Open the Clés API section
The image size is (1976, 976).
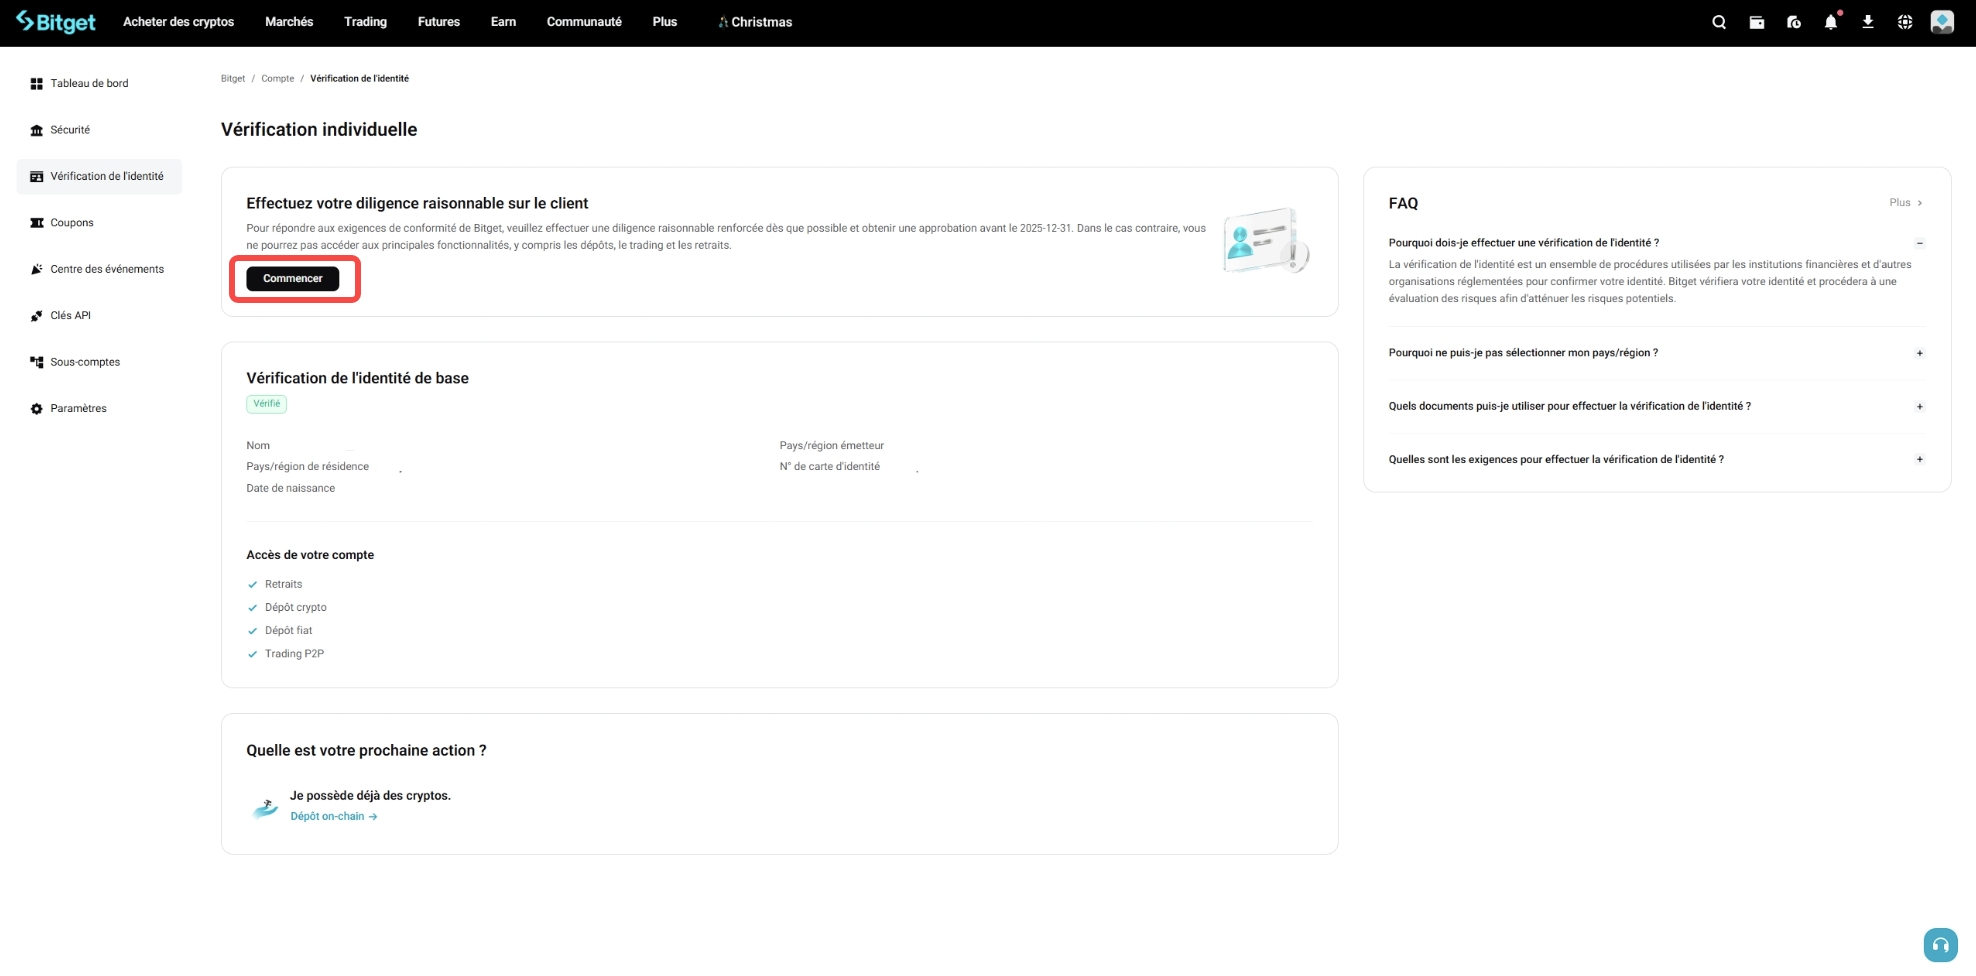pos(70,315)
